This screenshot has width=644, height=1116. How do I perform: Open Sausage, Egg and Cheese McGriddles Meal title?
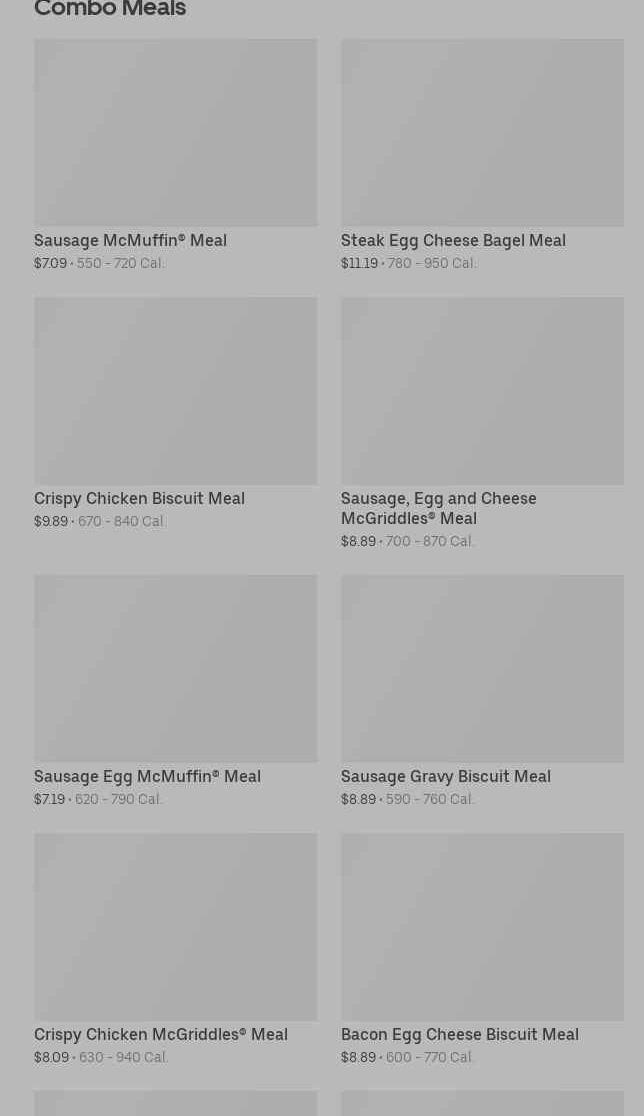(x=438, y=508)
